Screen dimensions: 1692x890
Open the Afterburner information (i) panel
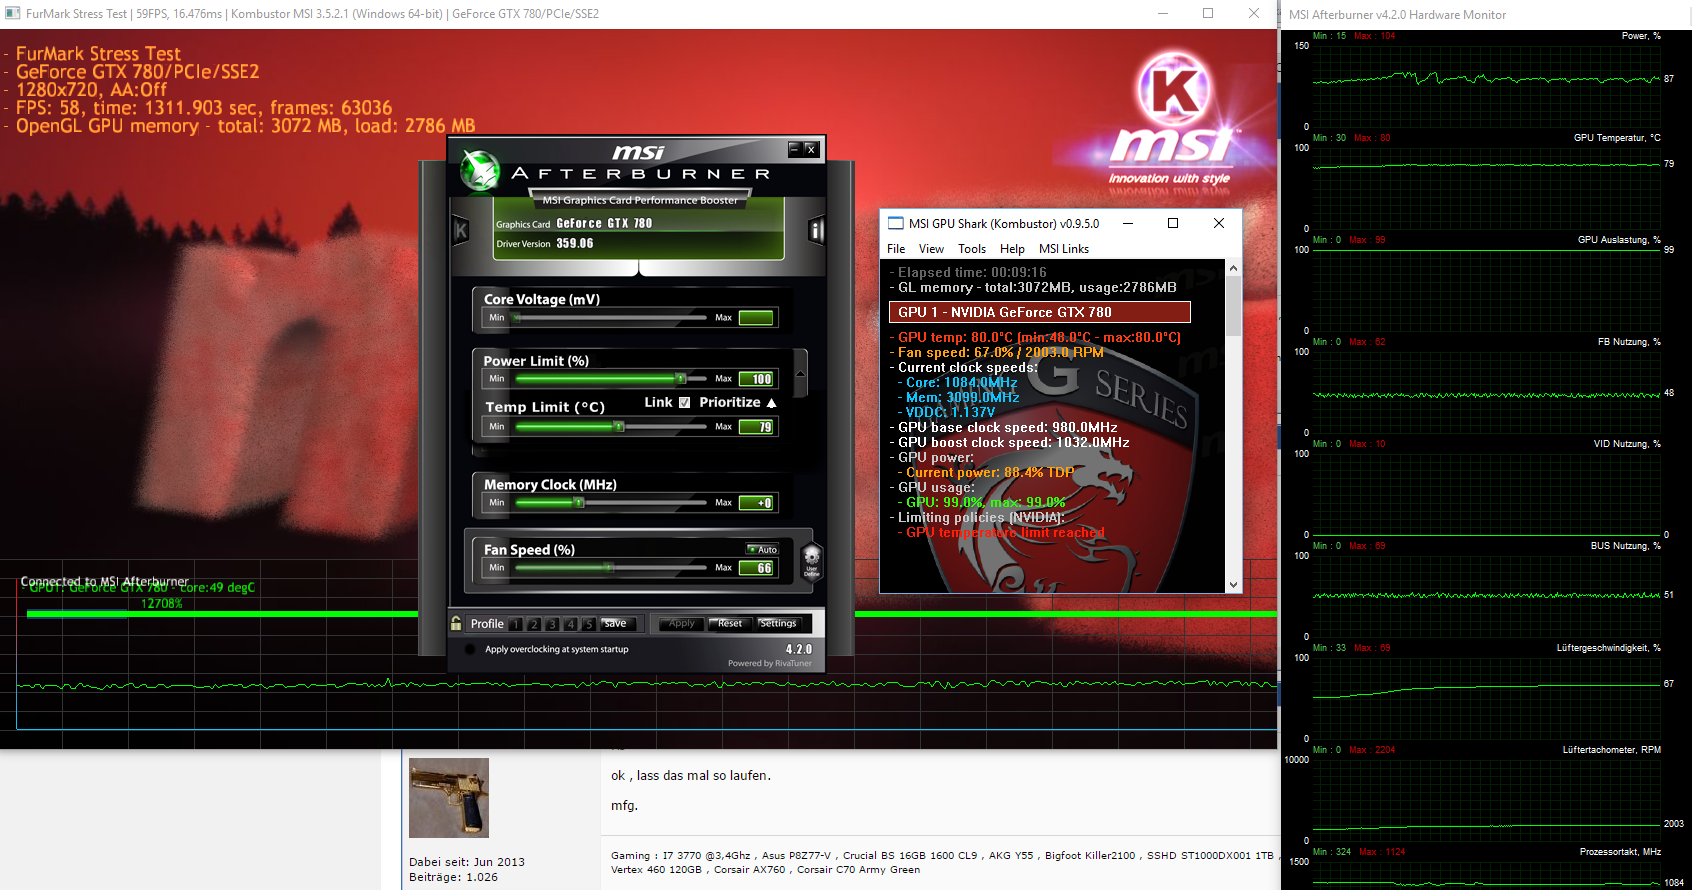(816, 231)
